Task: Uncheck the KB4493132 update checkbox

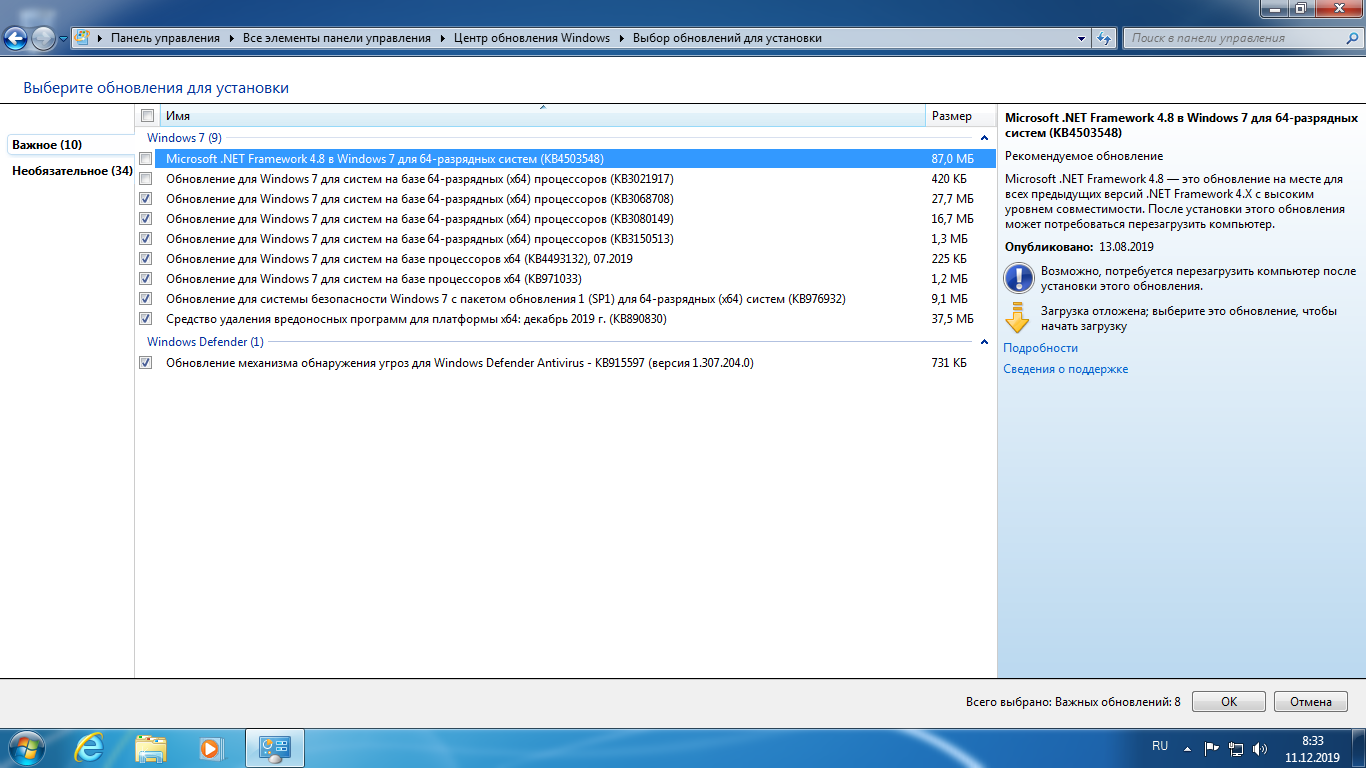Action: [146, 259]
